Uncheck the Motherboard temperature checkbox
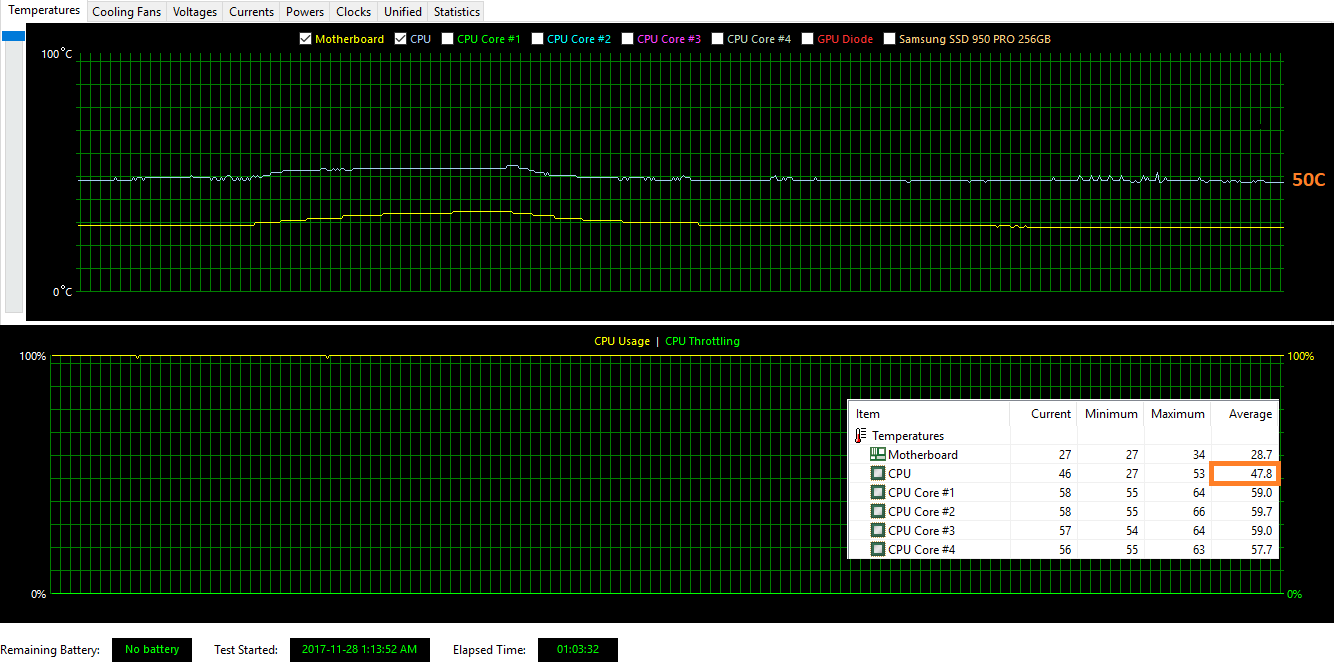This screenshot has height=664, width=1334. (306, 39)
